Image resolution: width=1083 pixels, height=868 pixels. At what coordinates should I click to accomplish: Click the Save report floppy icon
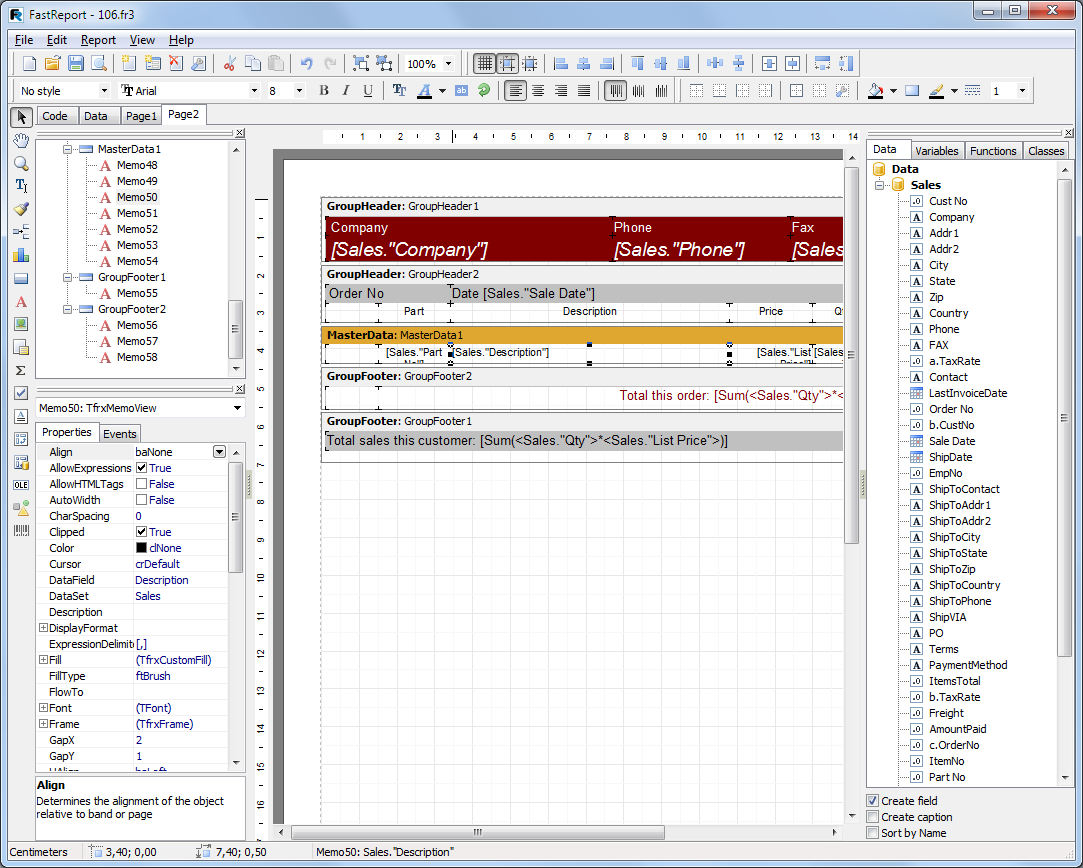[76, 64]
